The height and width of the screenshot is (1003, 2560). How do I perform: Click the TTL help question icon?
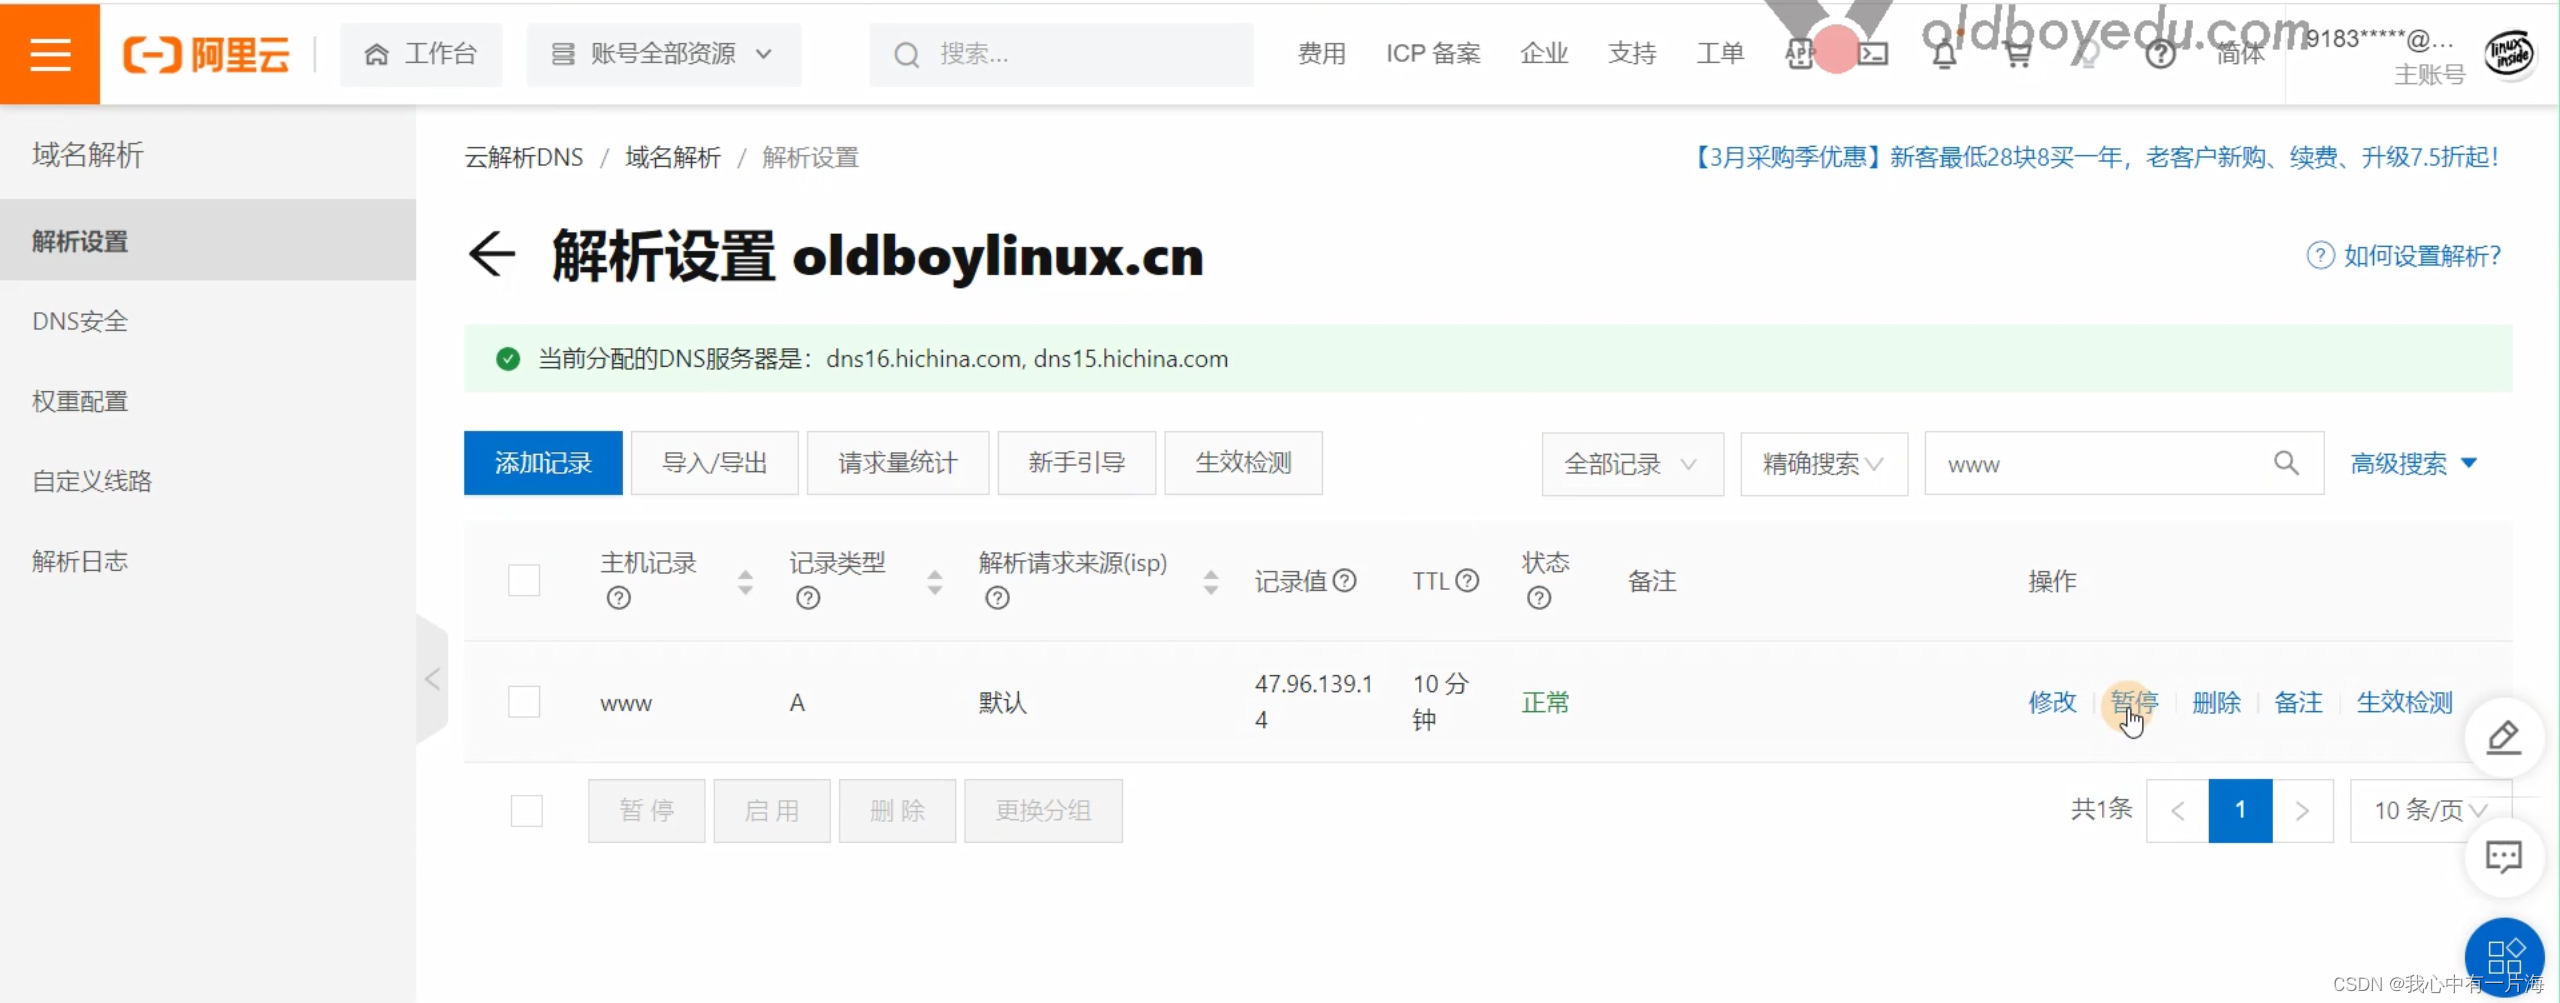pyautogui.click(x=1467, y=580)
